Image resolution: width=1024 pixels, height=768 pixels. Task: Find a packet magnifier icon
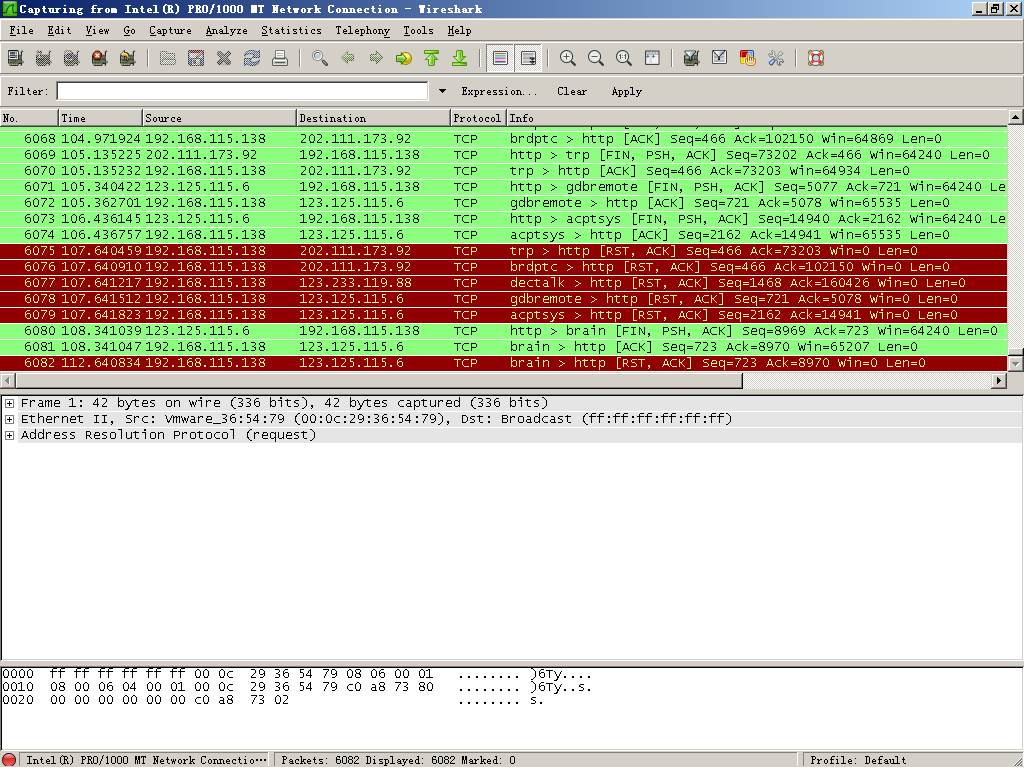click(320, 58)
